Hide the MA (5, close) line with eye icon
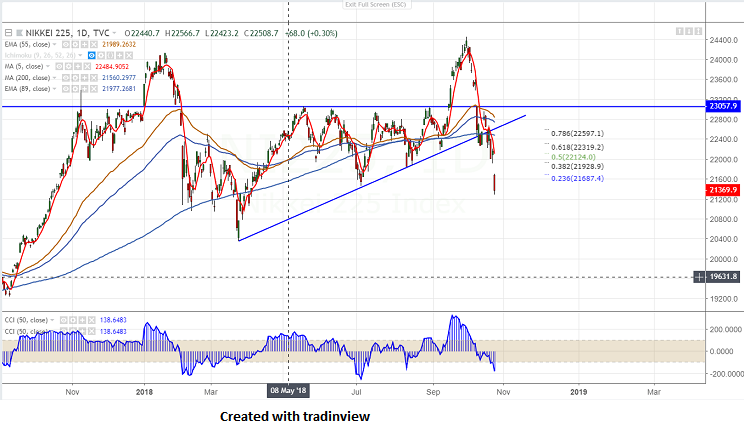Viewport: 744px width, 427px height. pos(59,66)
